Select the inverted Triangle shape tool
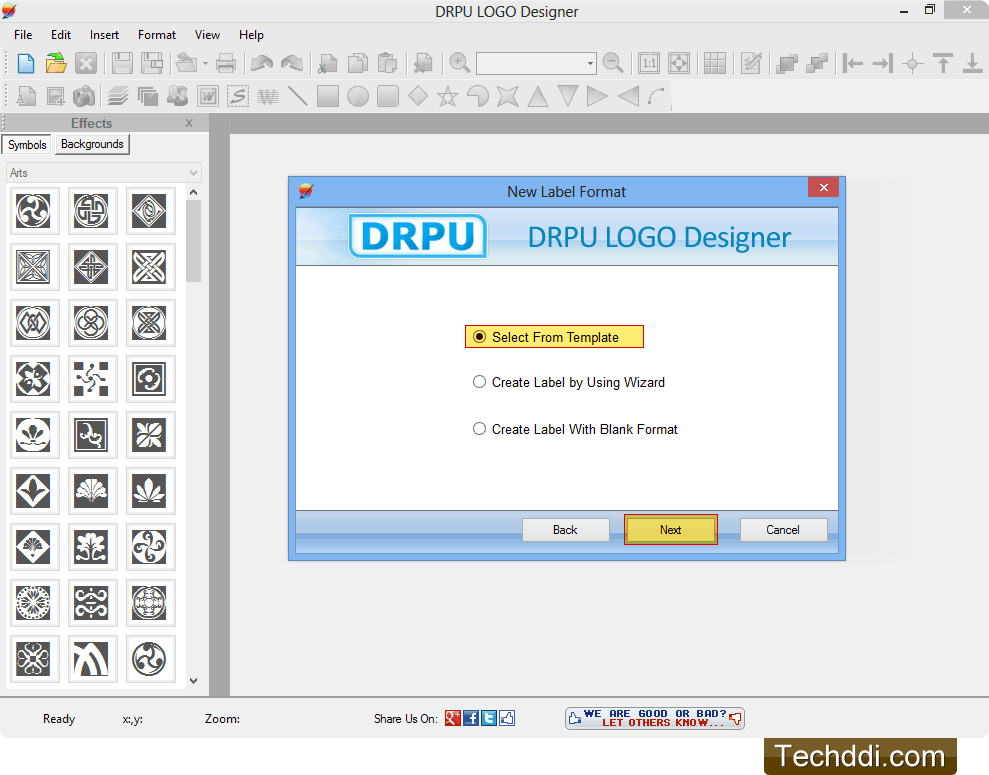This screenshot has height=775, width=989. tap(568, 96)
